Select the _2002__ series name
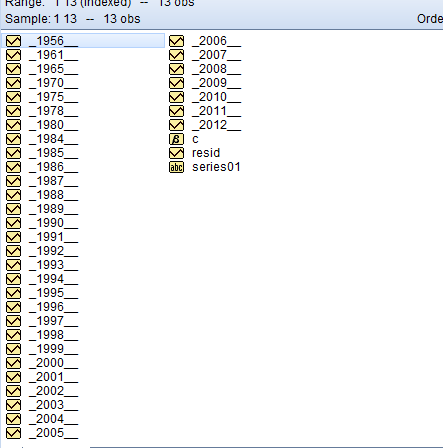The image size is (443, 448). [x=53, y=391]
